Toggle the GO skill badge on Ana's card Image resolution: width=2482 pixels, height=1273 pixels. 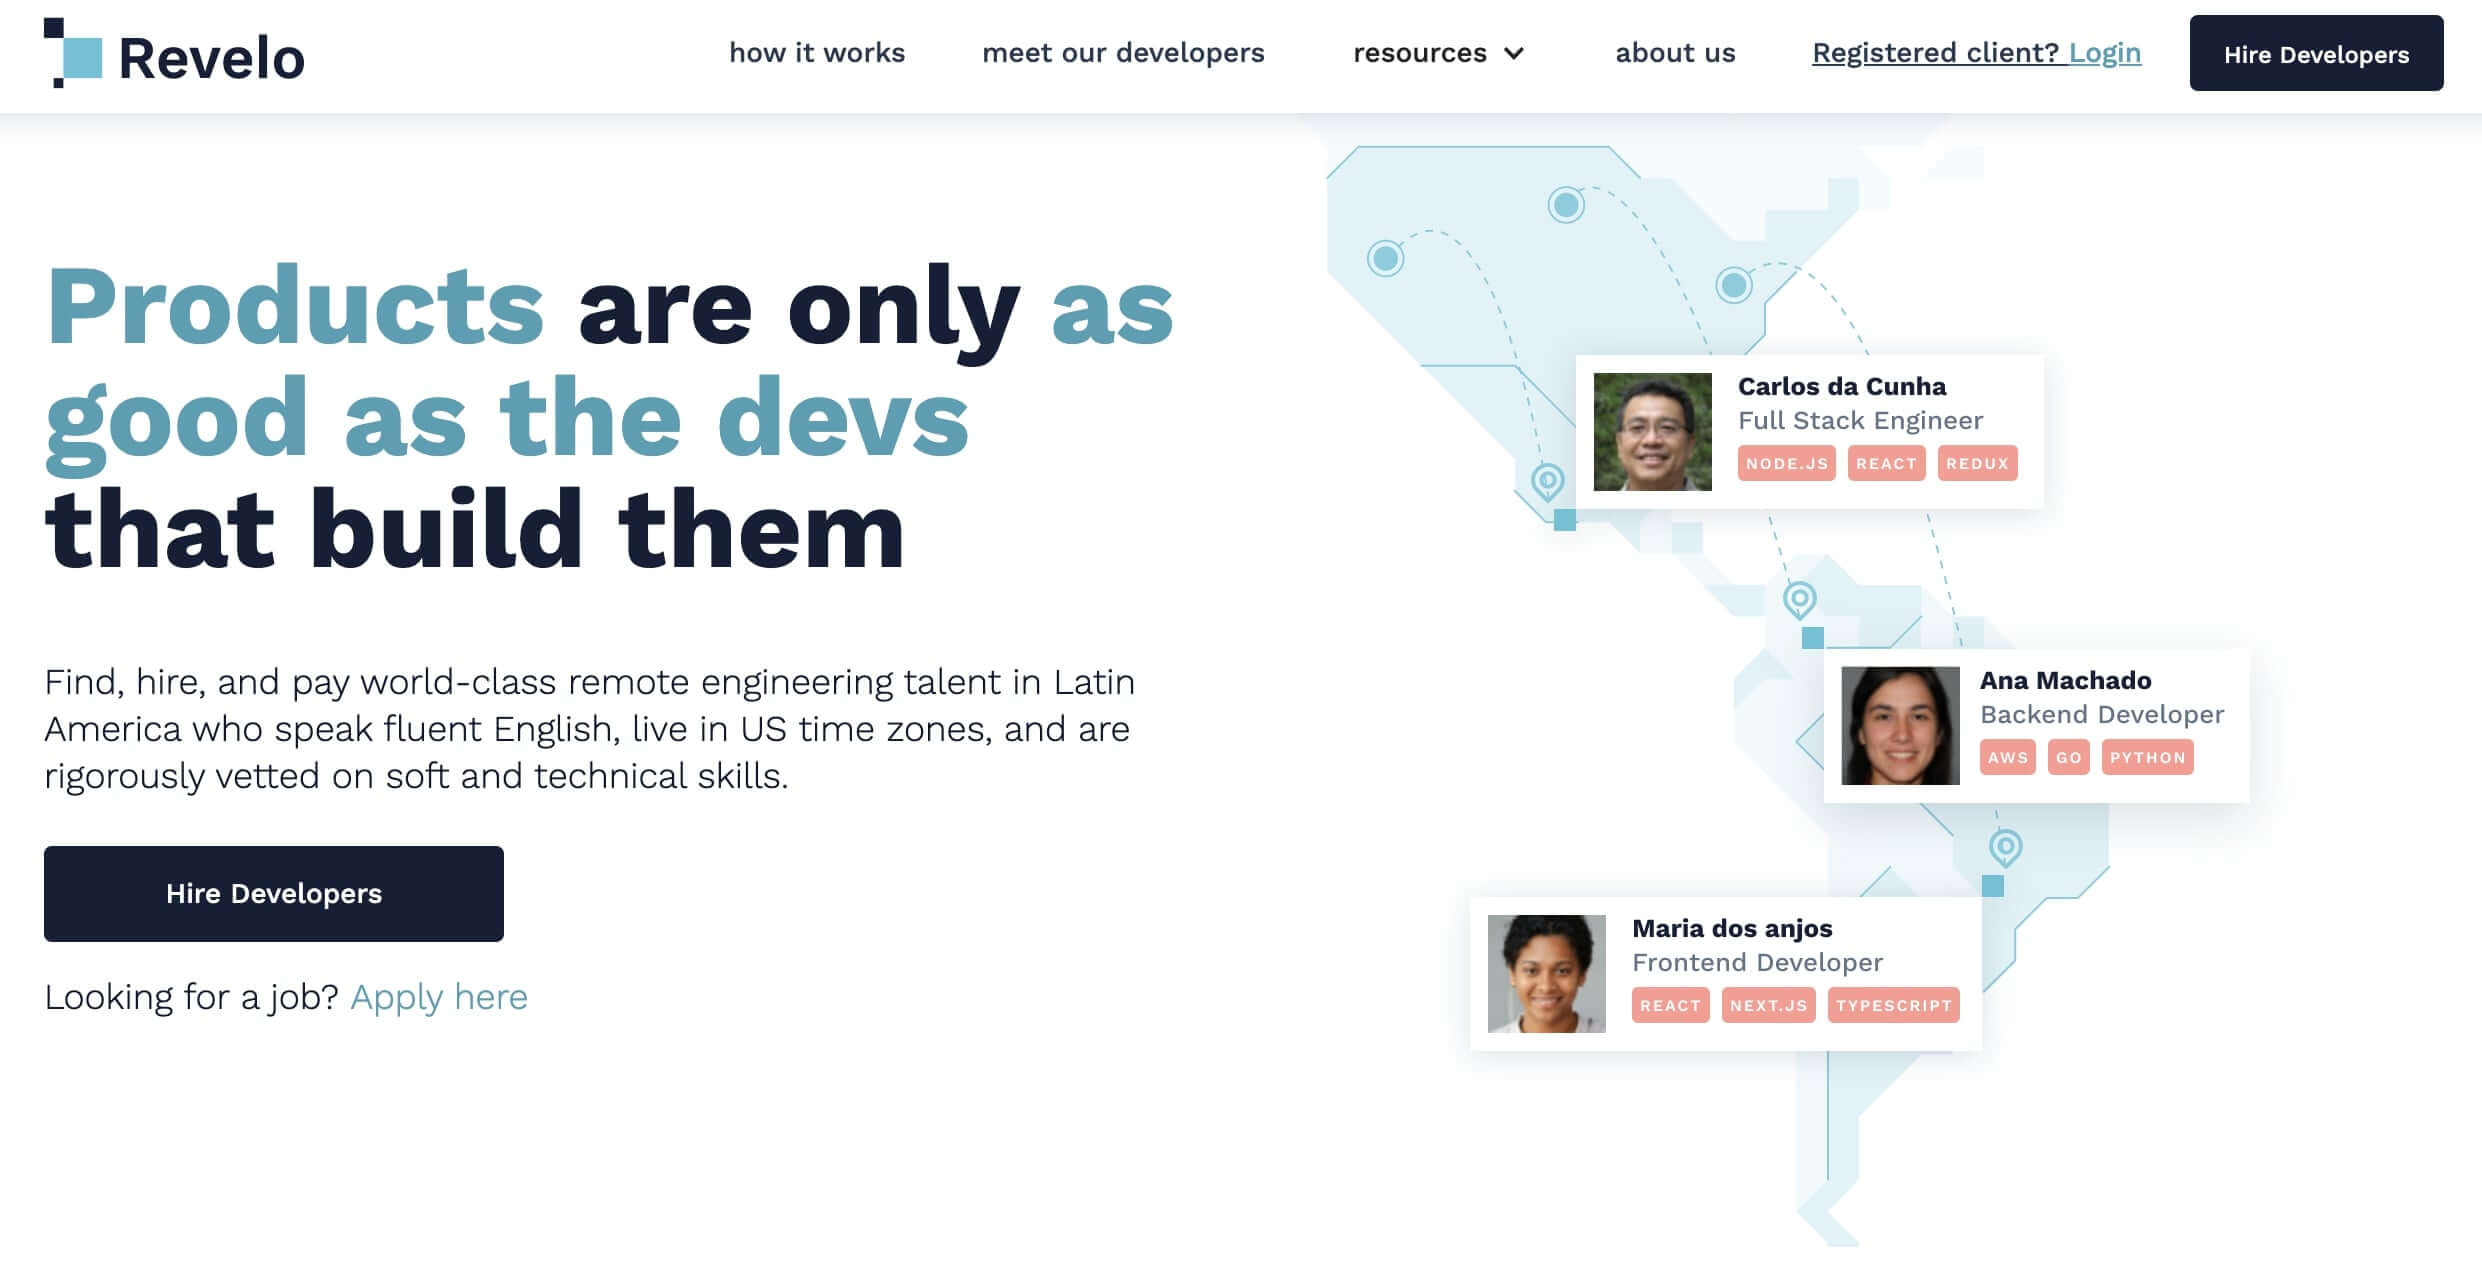tap(2070, 757)
